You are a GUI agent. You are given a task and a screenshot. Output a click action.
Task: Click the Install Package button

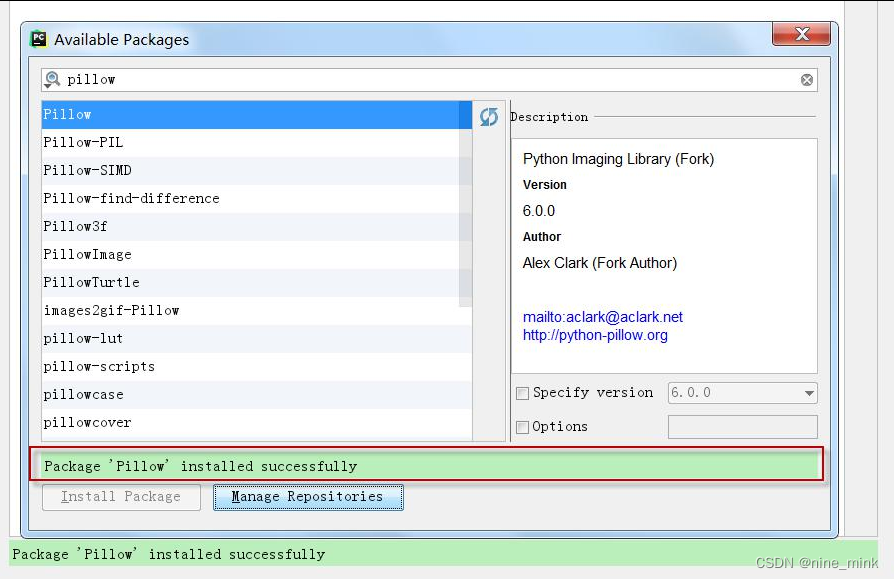point(121,497)
